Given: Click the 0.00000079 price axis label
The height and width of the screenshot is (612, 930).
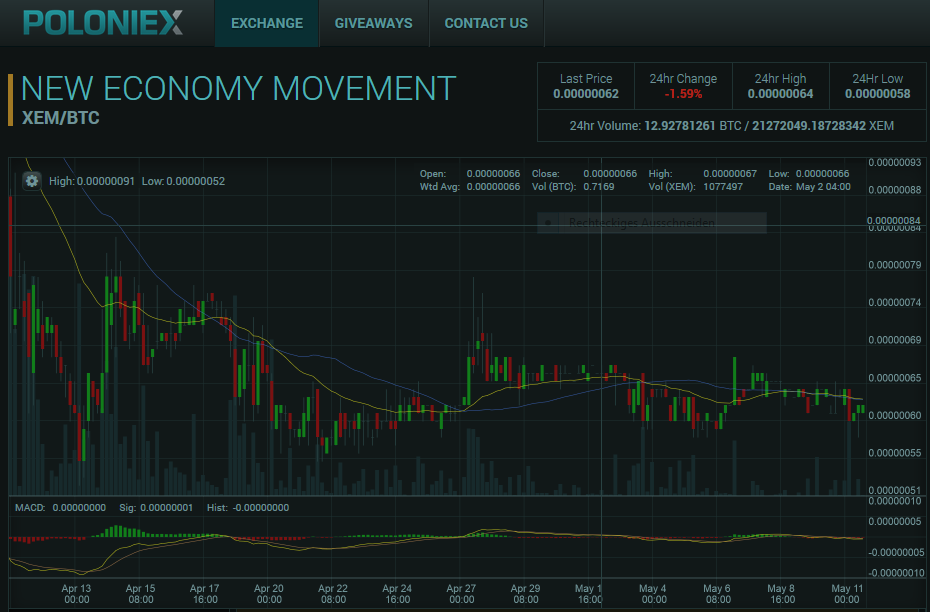Looking at the screenshot, I should 894,264.
